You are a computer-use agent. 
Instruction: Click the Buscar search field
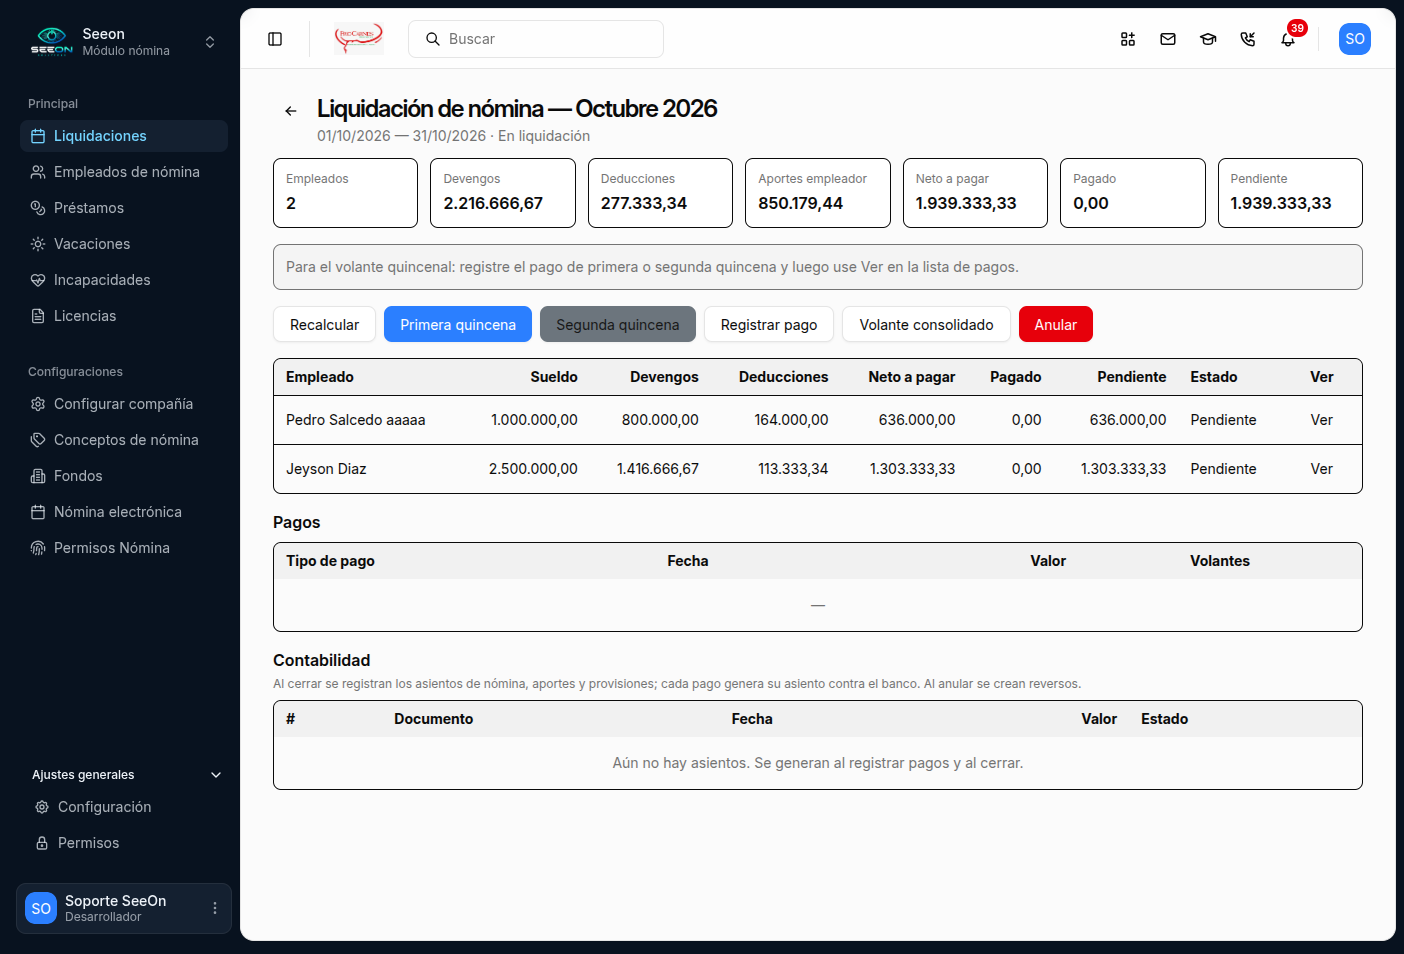coord(536,39)
